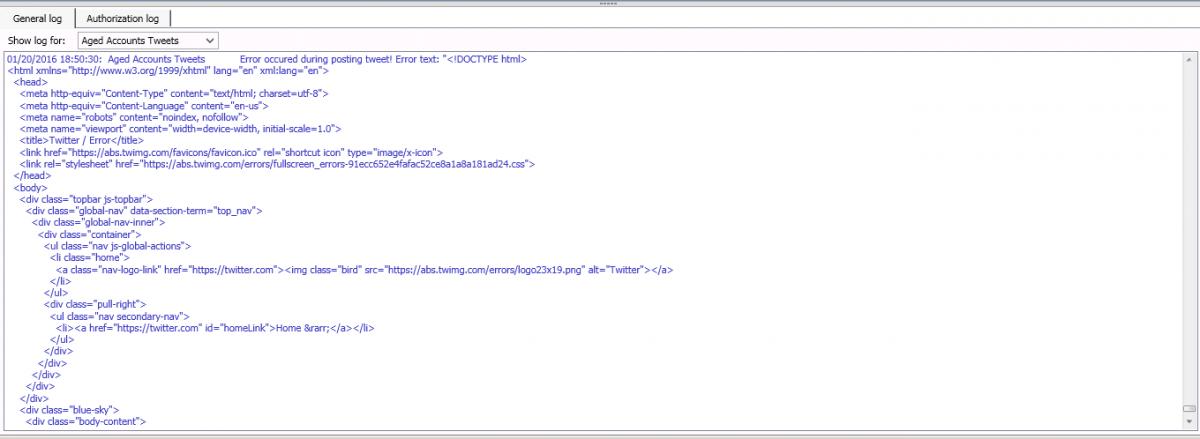Click the title Twitter / Error line
The width and height of the screenshot is (1200, 439).
[x=84, y=140]
